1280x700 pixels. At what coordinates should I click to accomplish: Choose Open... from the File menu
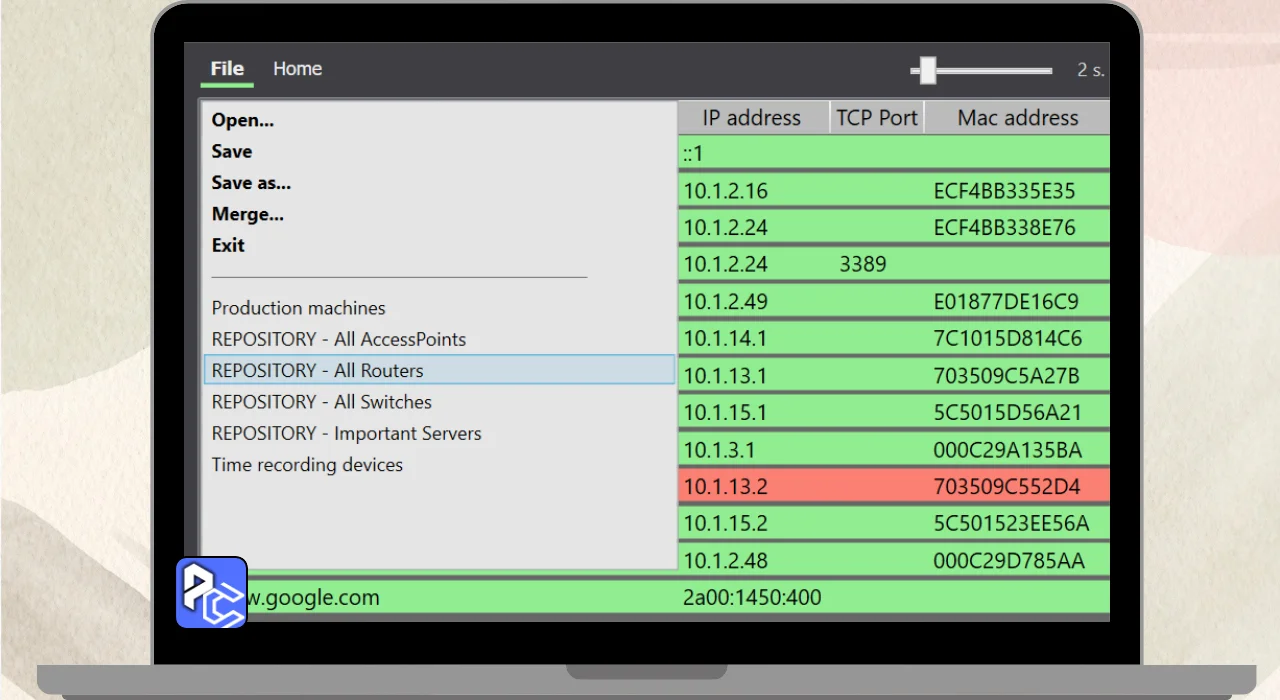click(x=243, y=120)
